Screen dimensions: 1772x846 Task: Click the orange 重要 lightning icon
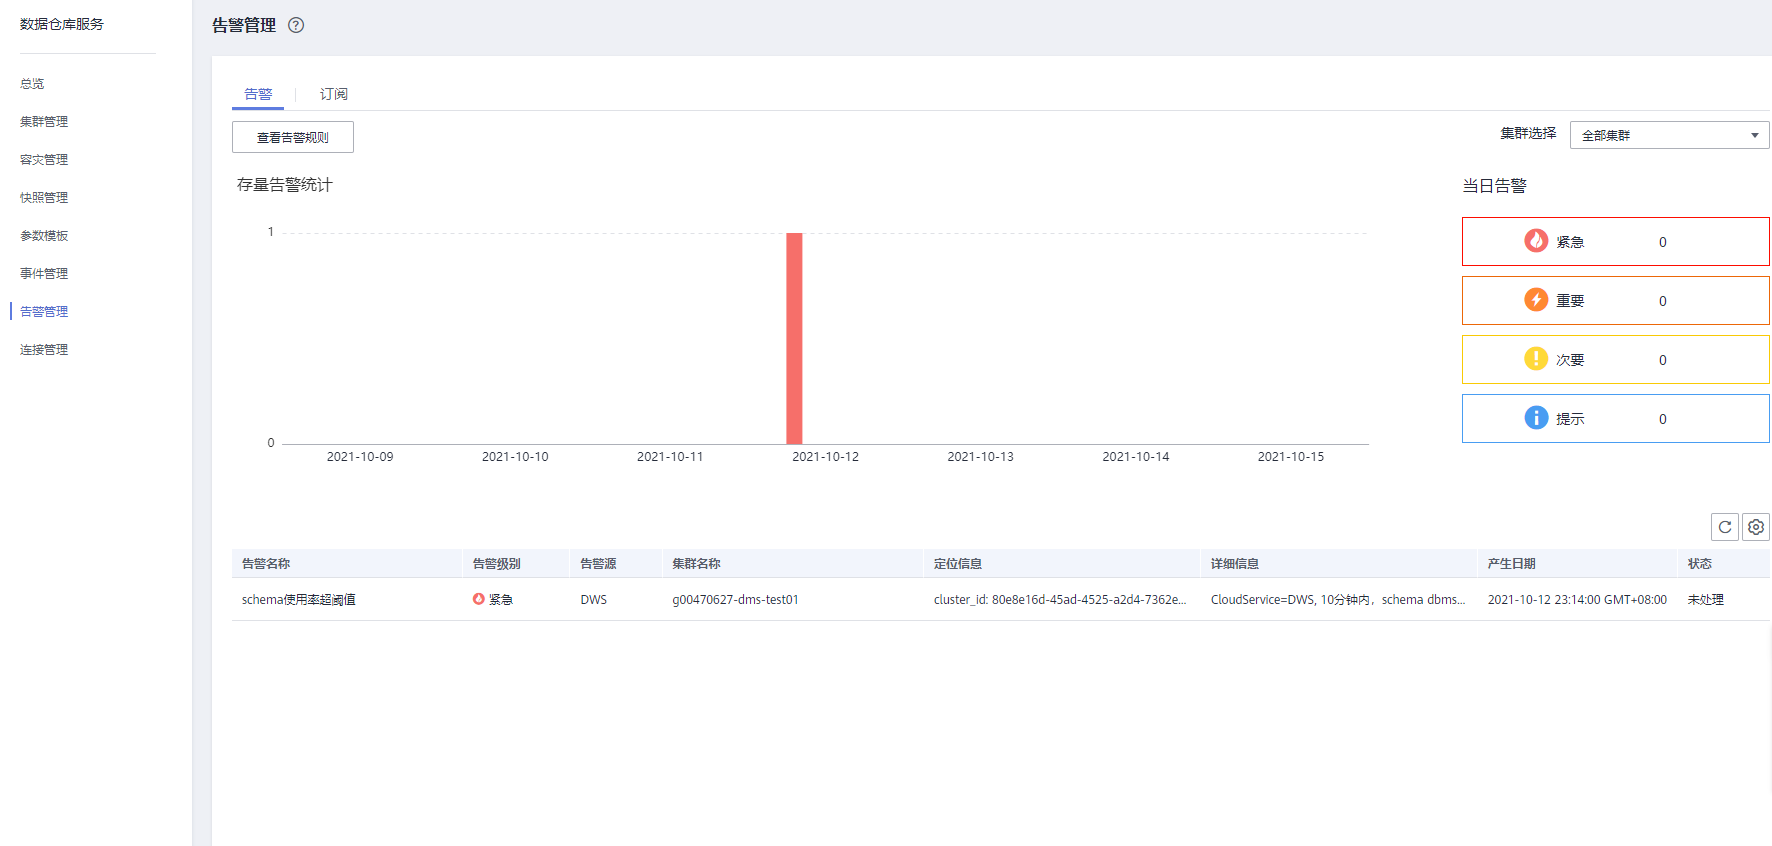coord(1536,300)
